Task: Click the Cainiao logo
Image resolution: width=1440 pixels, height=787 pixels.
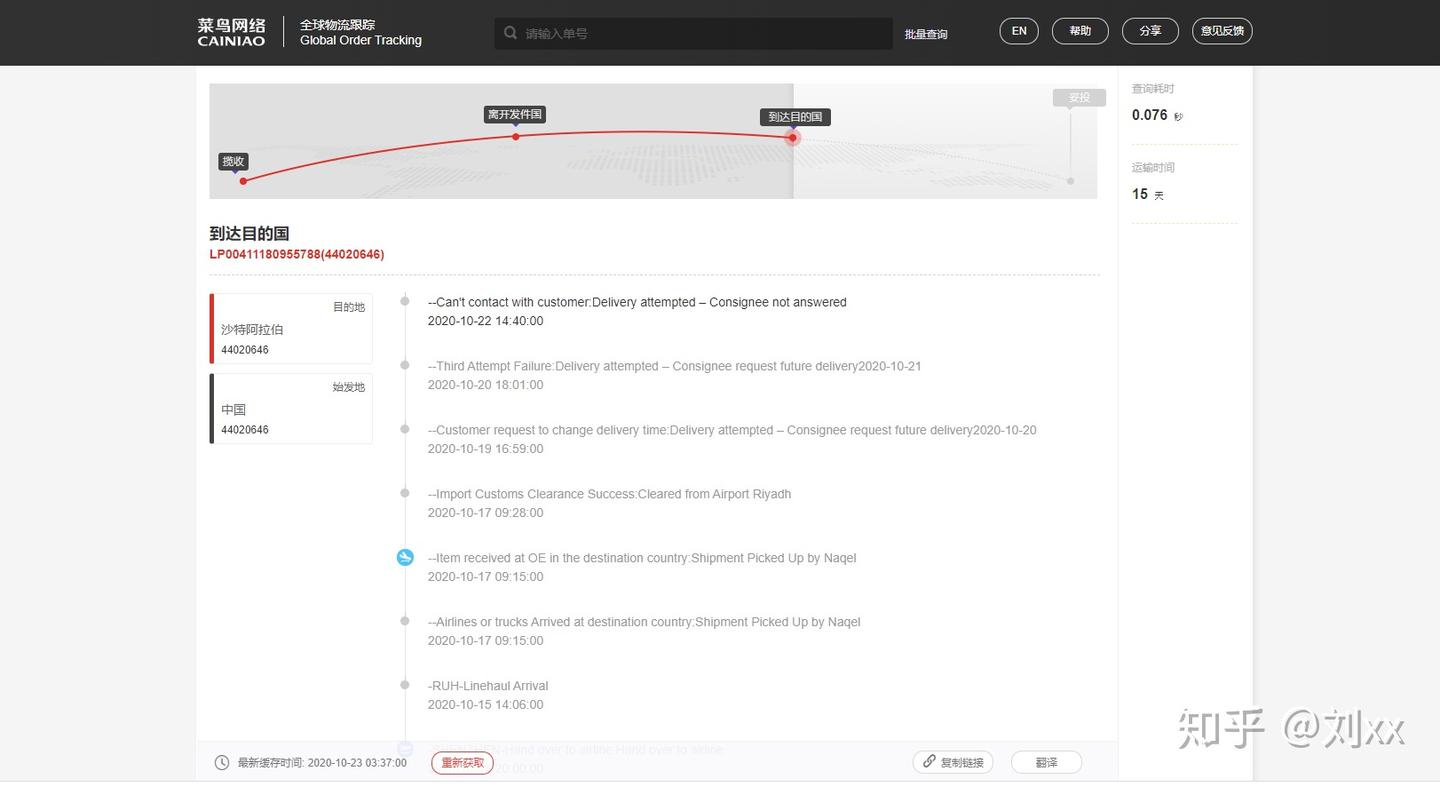Action: point(231,33)
